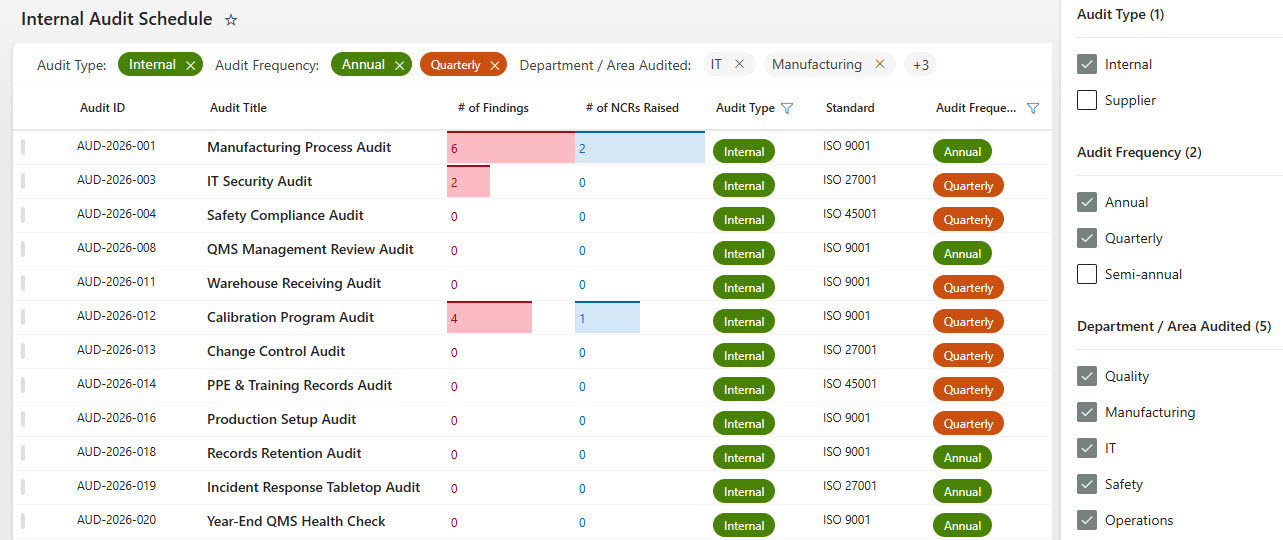Viewport: 1283px width, 540px height.
Task: Uncheck the Quality department checkbox
Action: coord(1087,376)
